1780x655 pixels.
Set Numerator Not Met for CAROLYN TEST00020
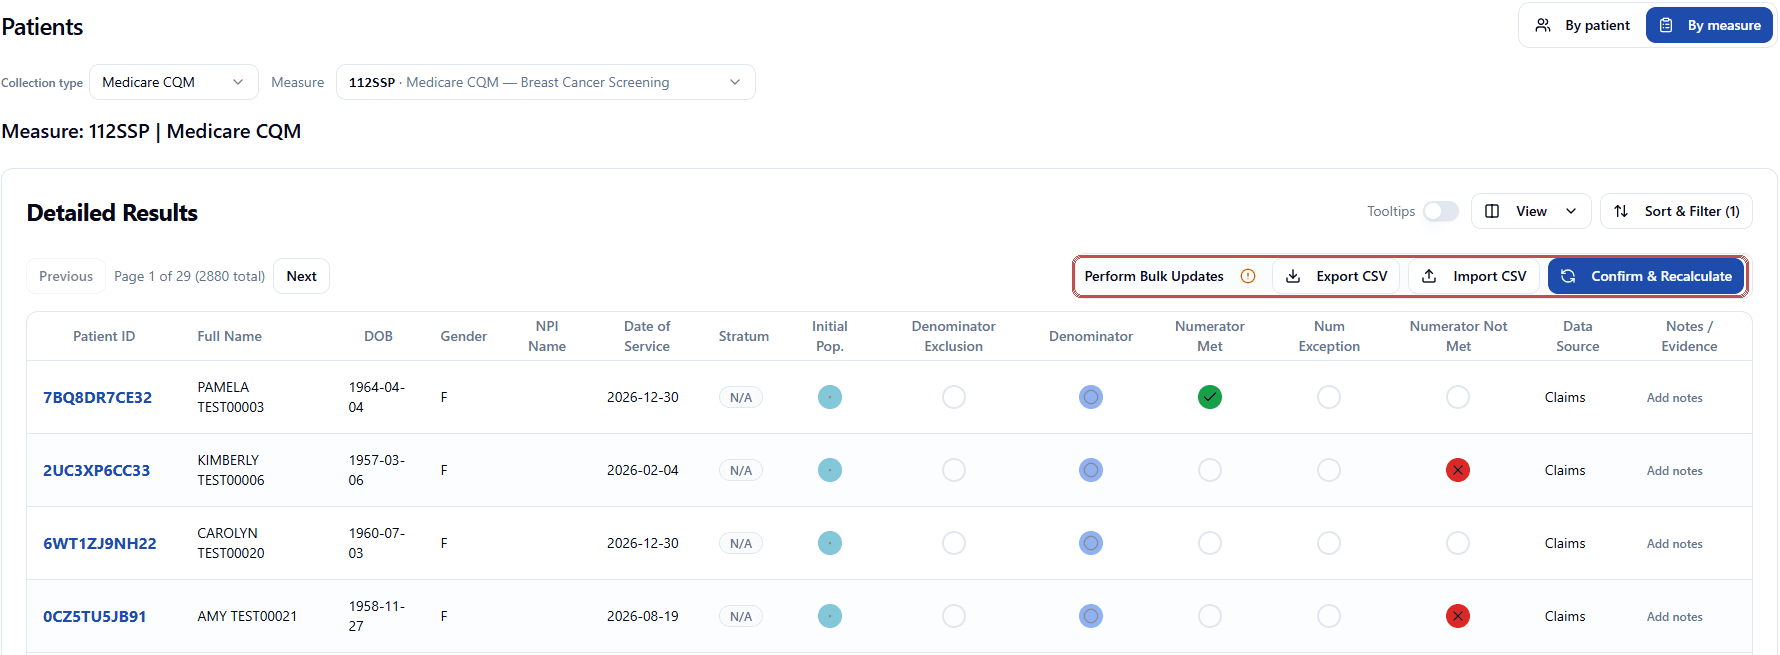click(1458, 543)
